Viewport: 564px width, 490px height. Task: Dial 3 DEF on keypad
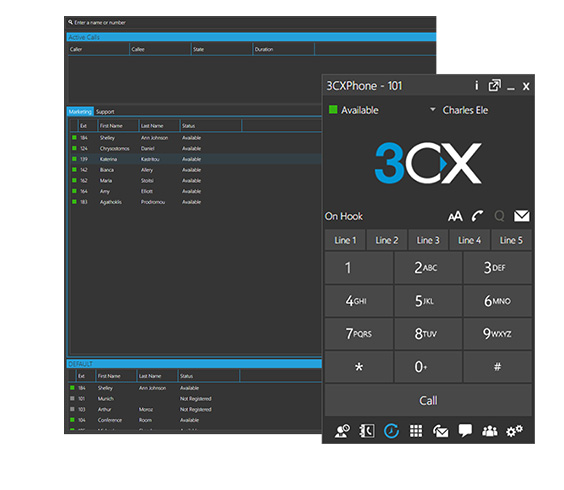497,268
